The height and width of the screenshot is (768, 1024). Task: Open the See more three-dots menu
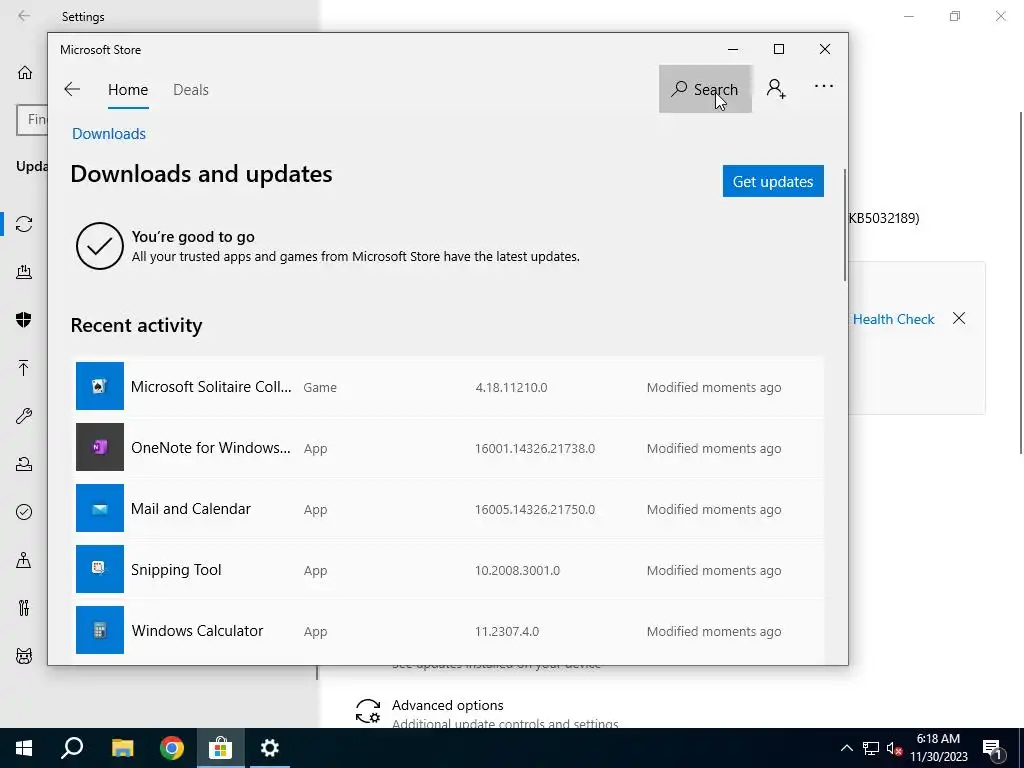824,86
